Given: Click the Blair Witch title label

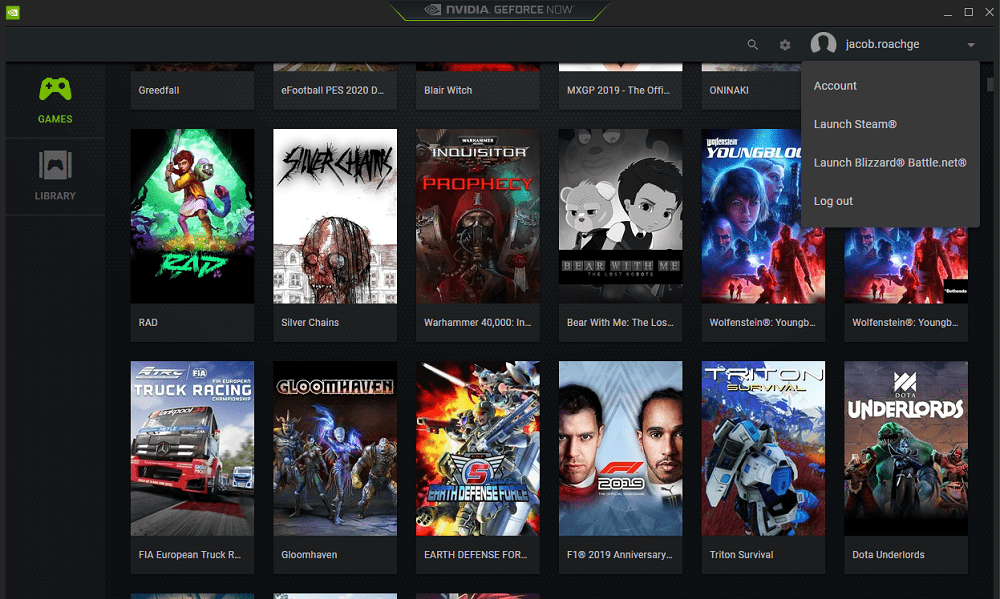Looking at the screenshot, I should point(448,90).
